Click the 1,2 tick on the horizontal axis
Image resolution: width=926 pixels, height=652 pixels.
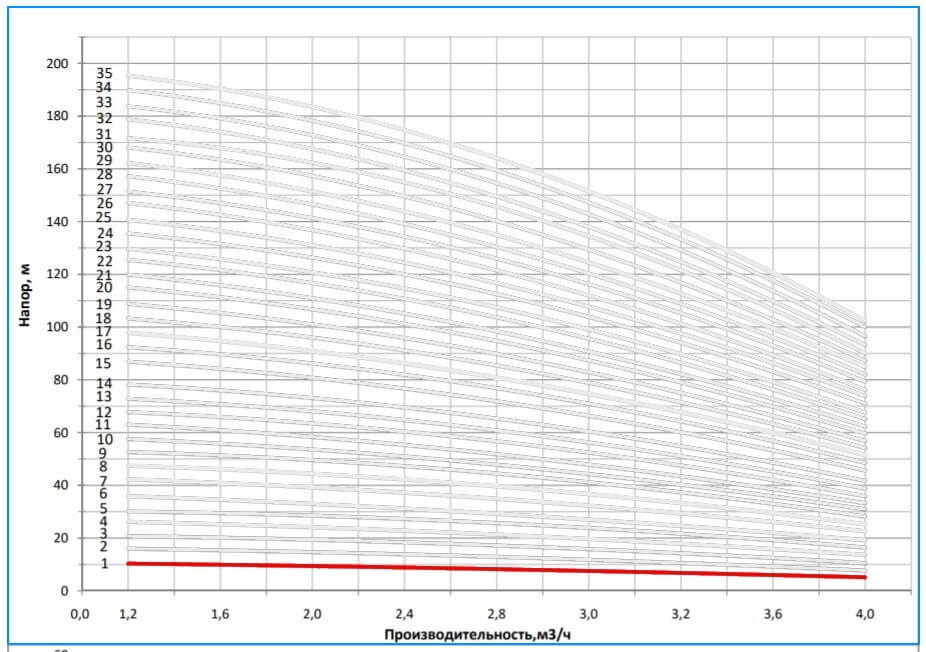[128, 611]
